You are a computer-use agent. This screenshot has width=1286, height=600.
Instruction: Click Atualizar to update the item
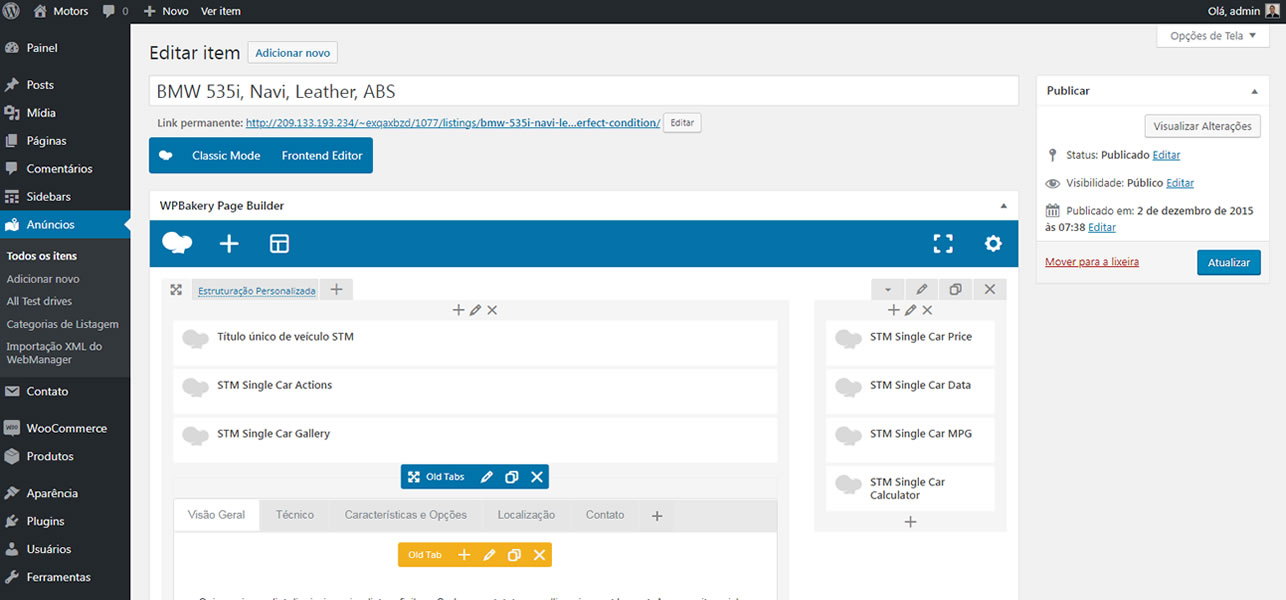(x=1229, y=262)
